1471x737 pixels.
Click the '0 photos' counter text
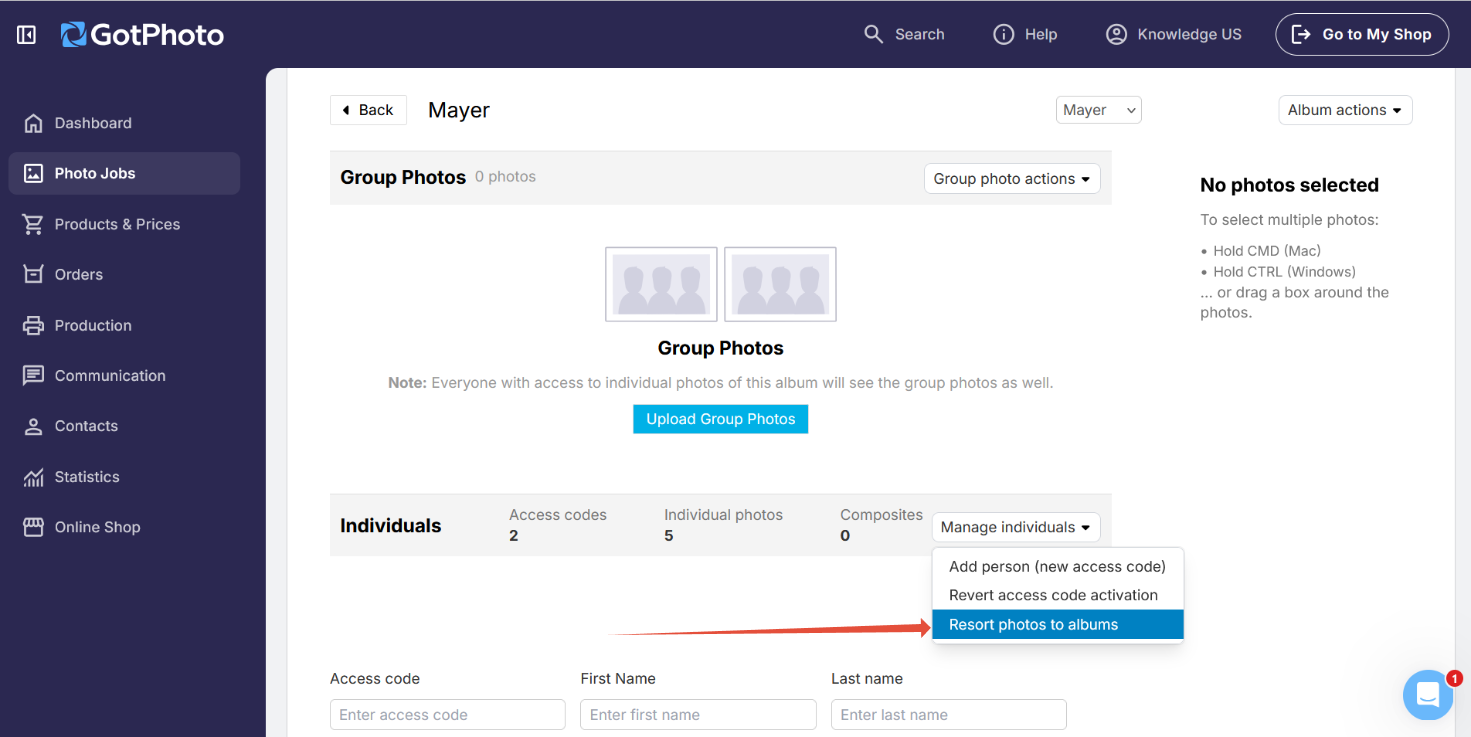pyautogui.click(x=505, y=177)
